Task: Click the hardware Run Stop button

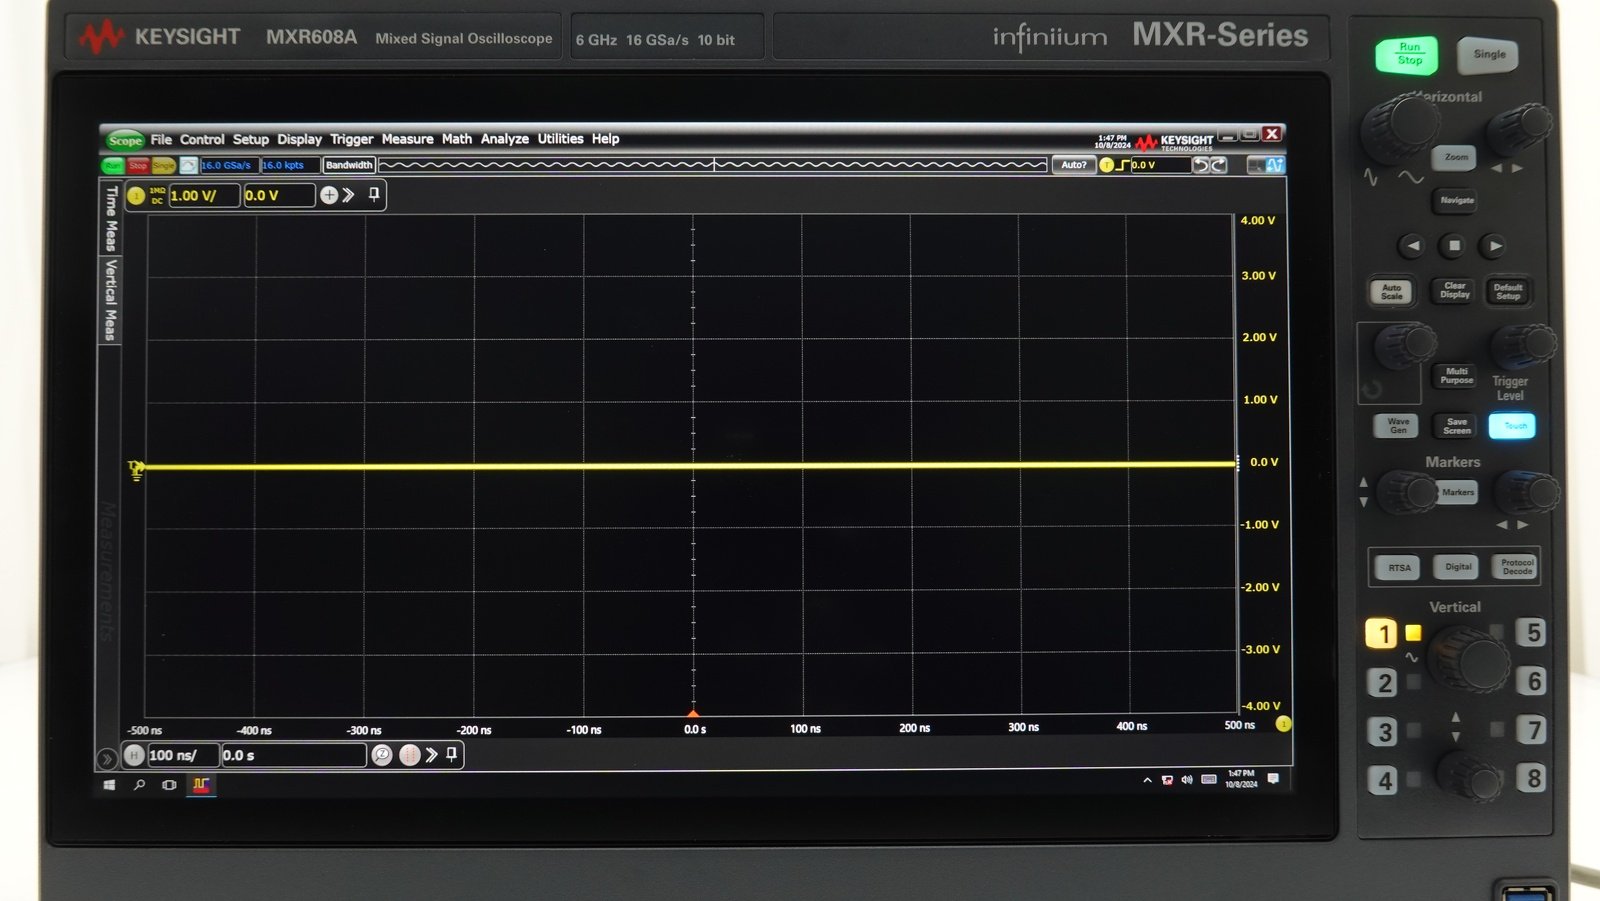Action: click(1407, 55)
